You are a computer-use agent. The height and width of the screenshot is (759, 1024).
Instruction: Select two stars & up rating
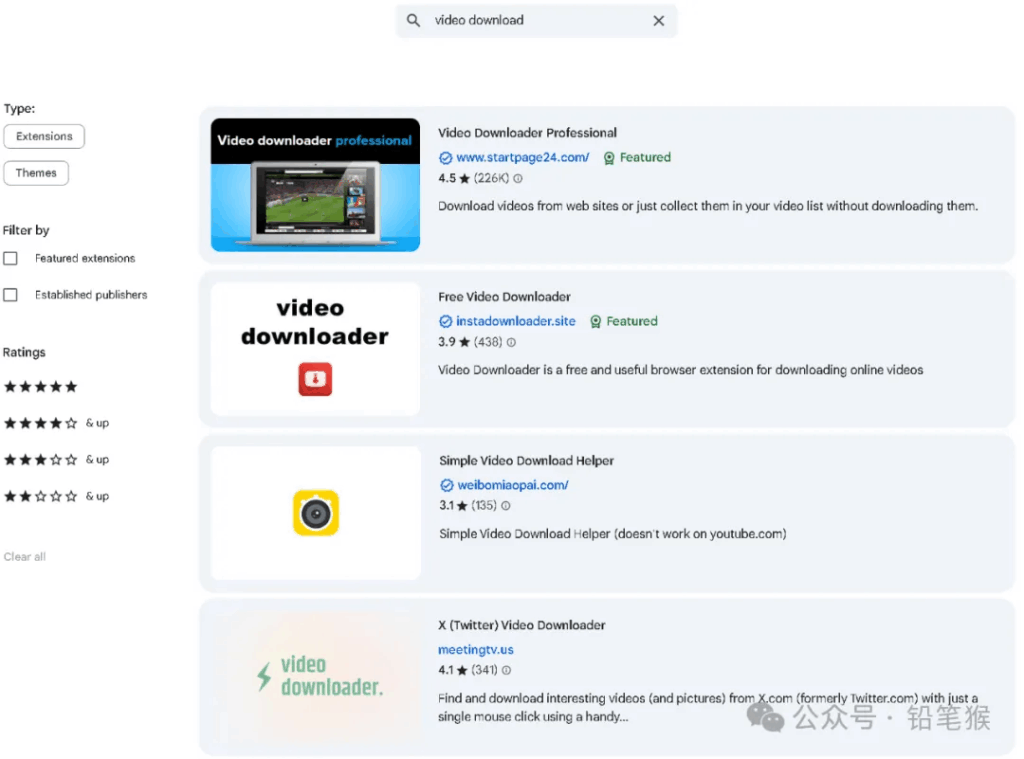56,497
